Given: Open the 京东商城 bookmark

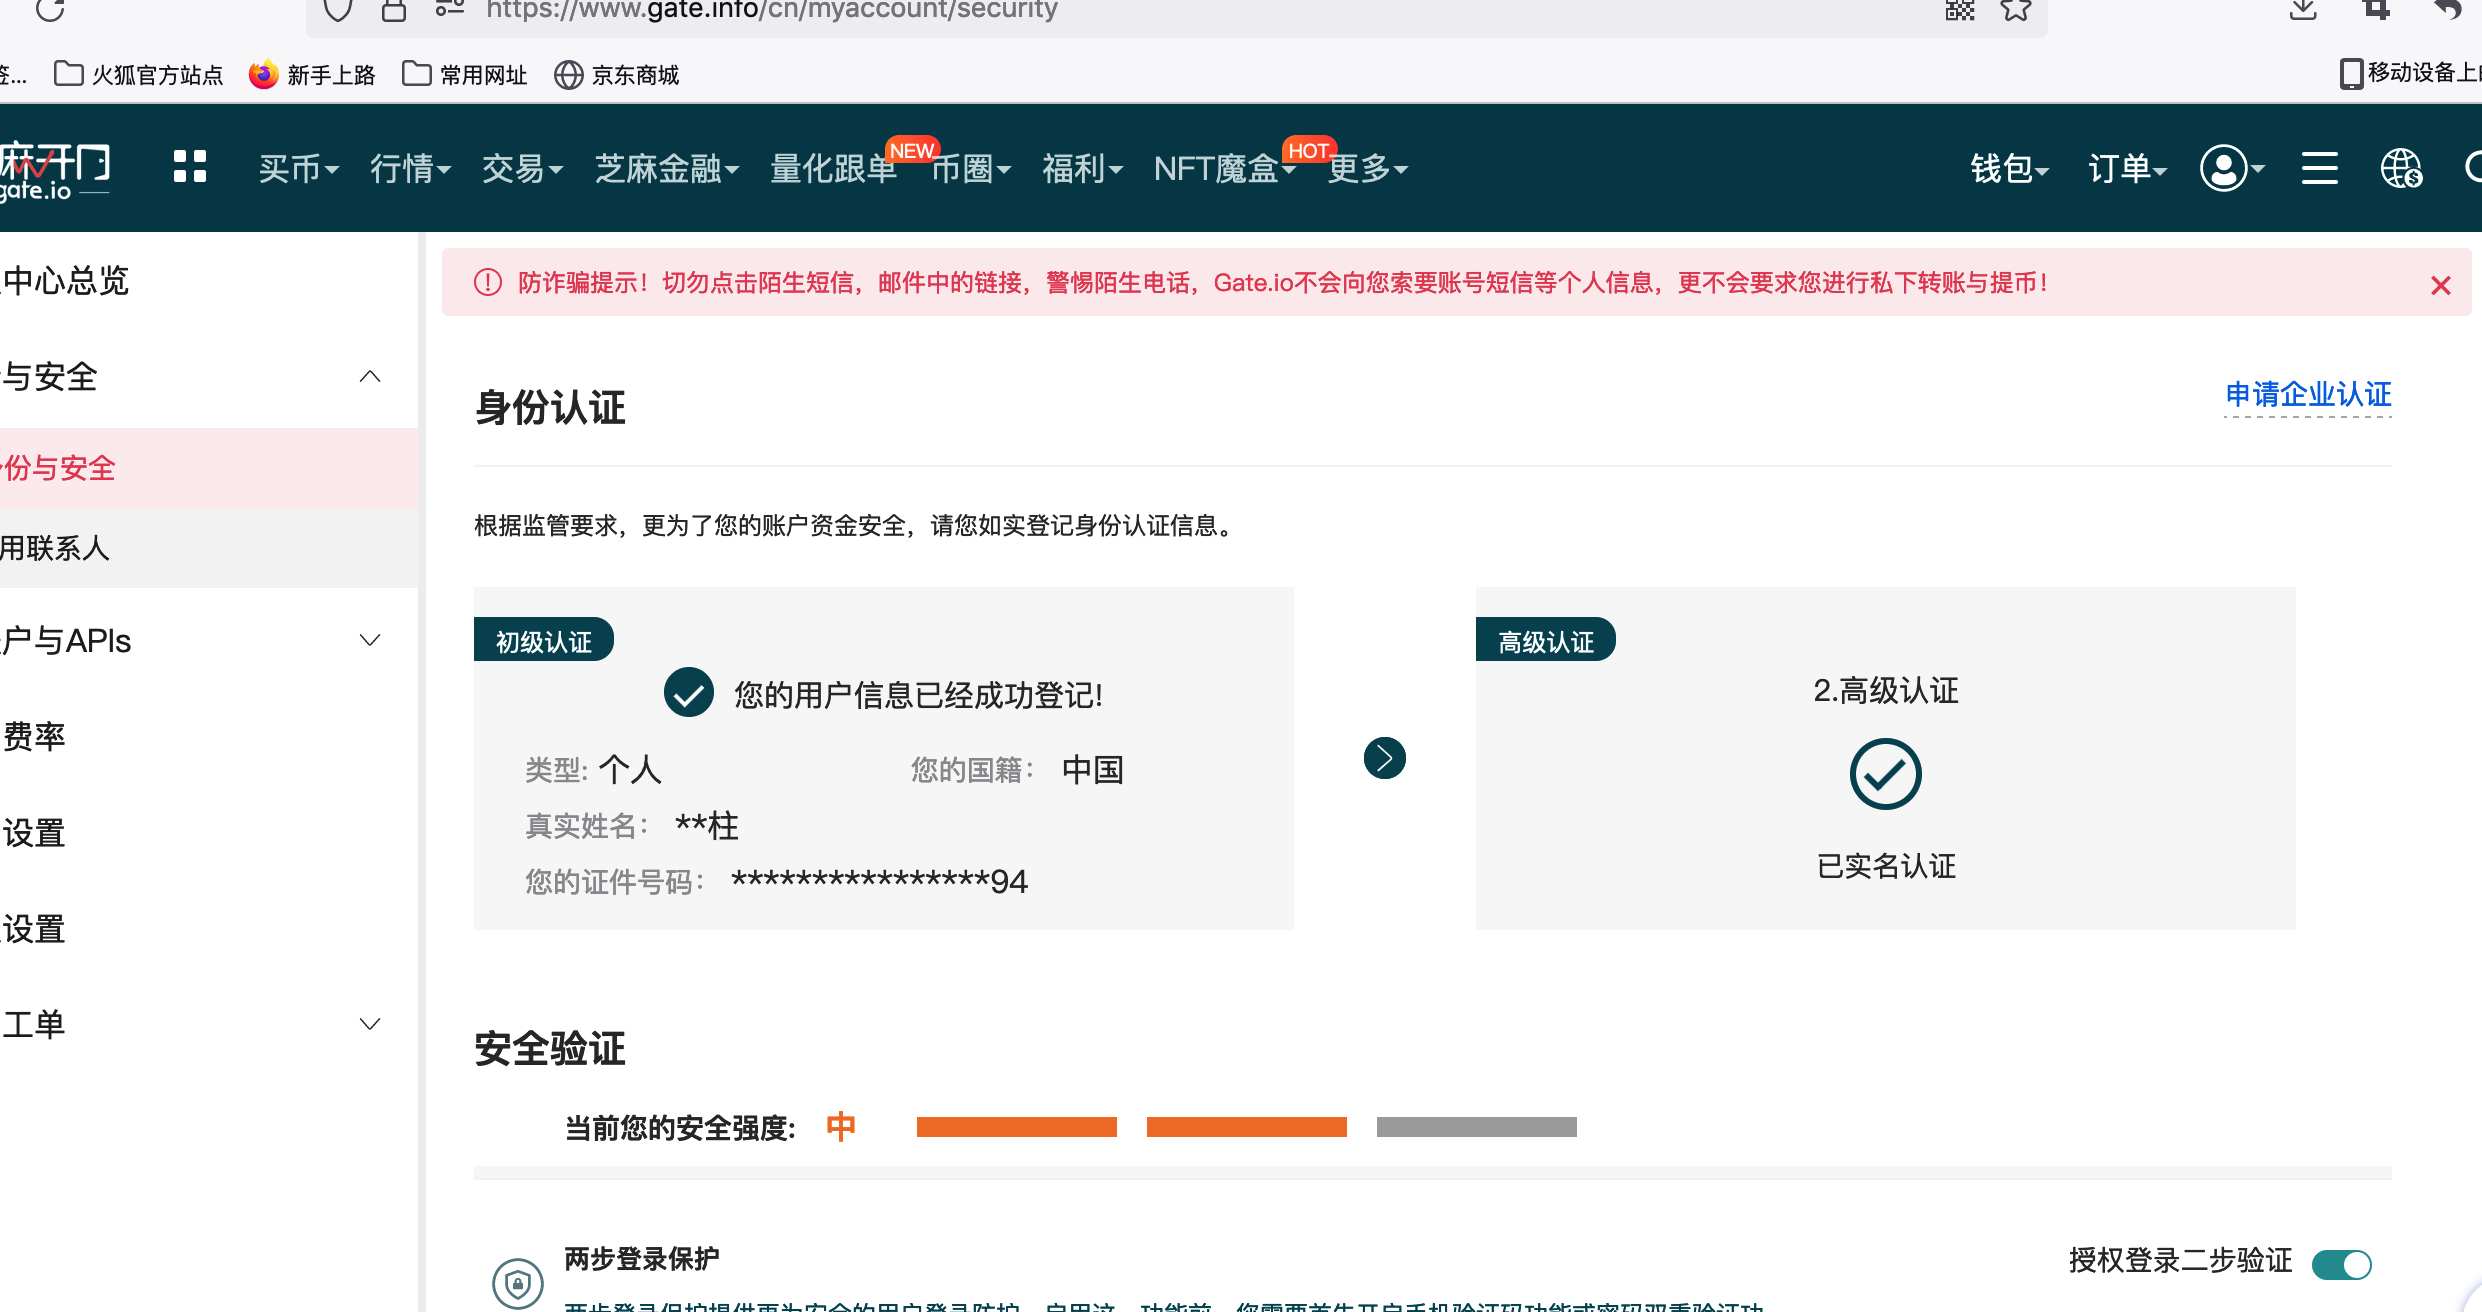Looking at the screenshot, I should (x=616, y=75).
